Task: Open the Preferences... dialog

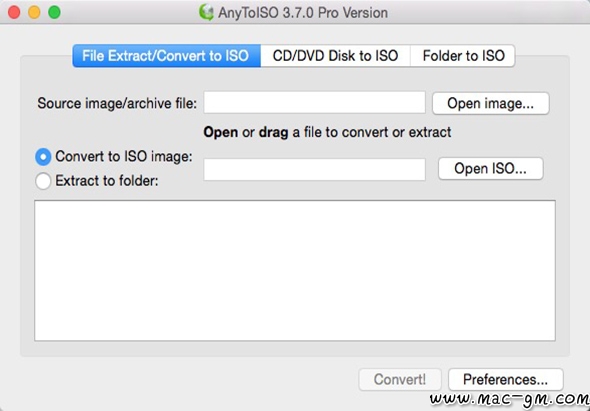Action: 506,379
